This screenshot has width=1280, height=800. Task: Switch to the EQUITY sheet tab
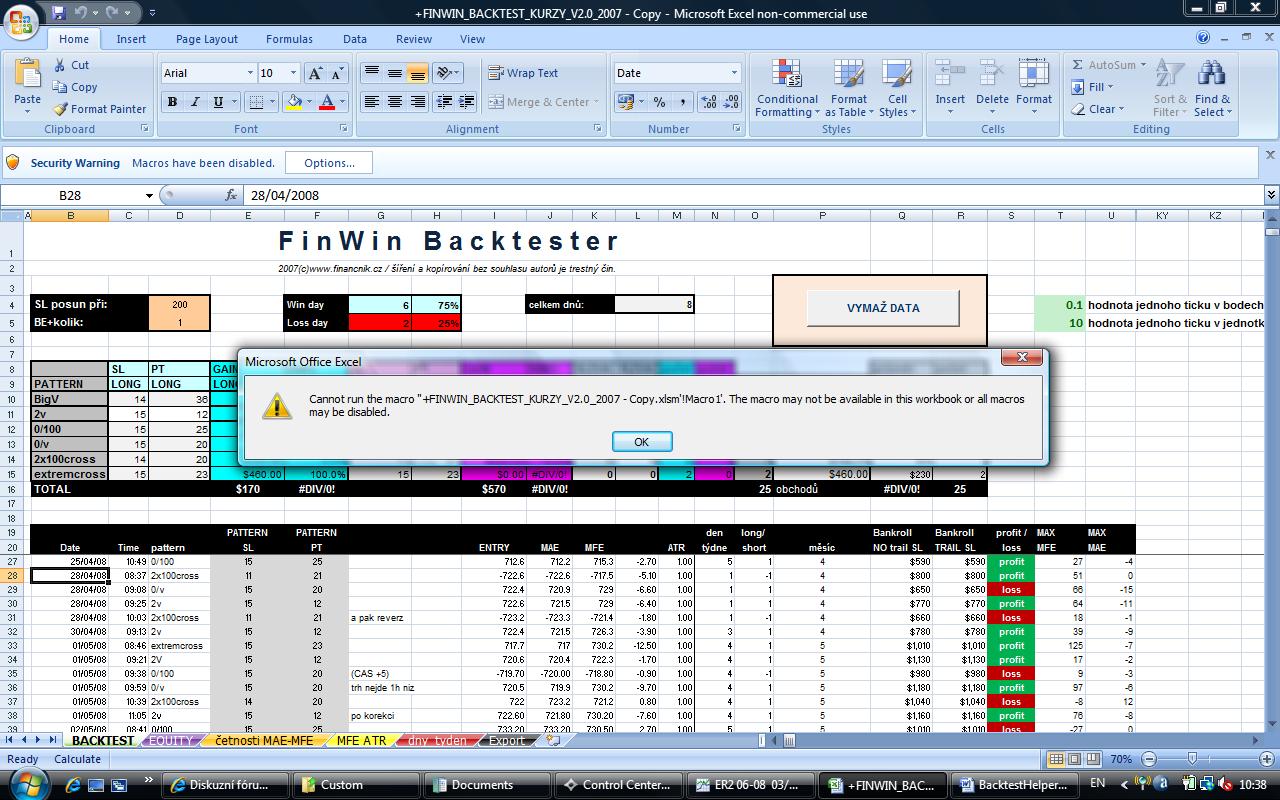coord(172,741)
